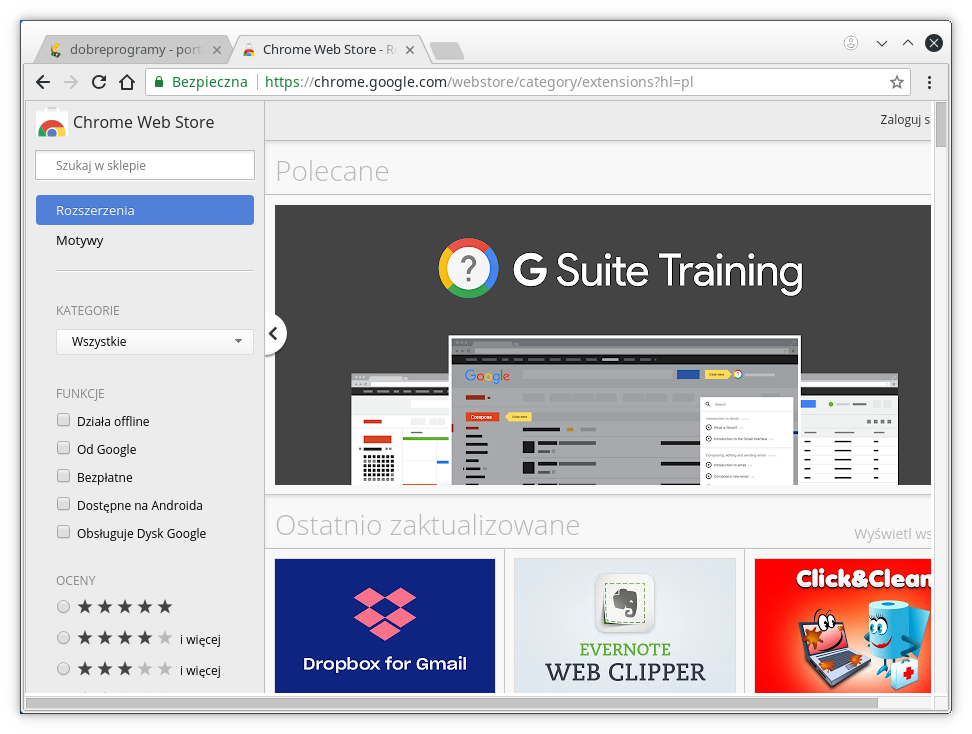Viewport: 972px width, 734px height.
Task: Select the five-star rating filter
Action: (63, 606)
